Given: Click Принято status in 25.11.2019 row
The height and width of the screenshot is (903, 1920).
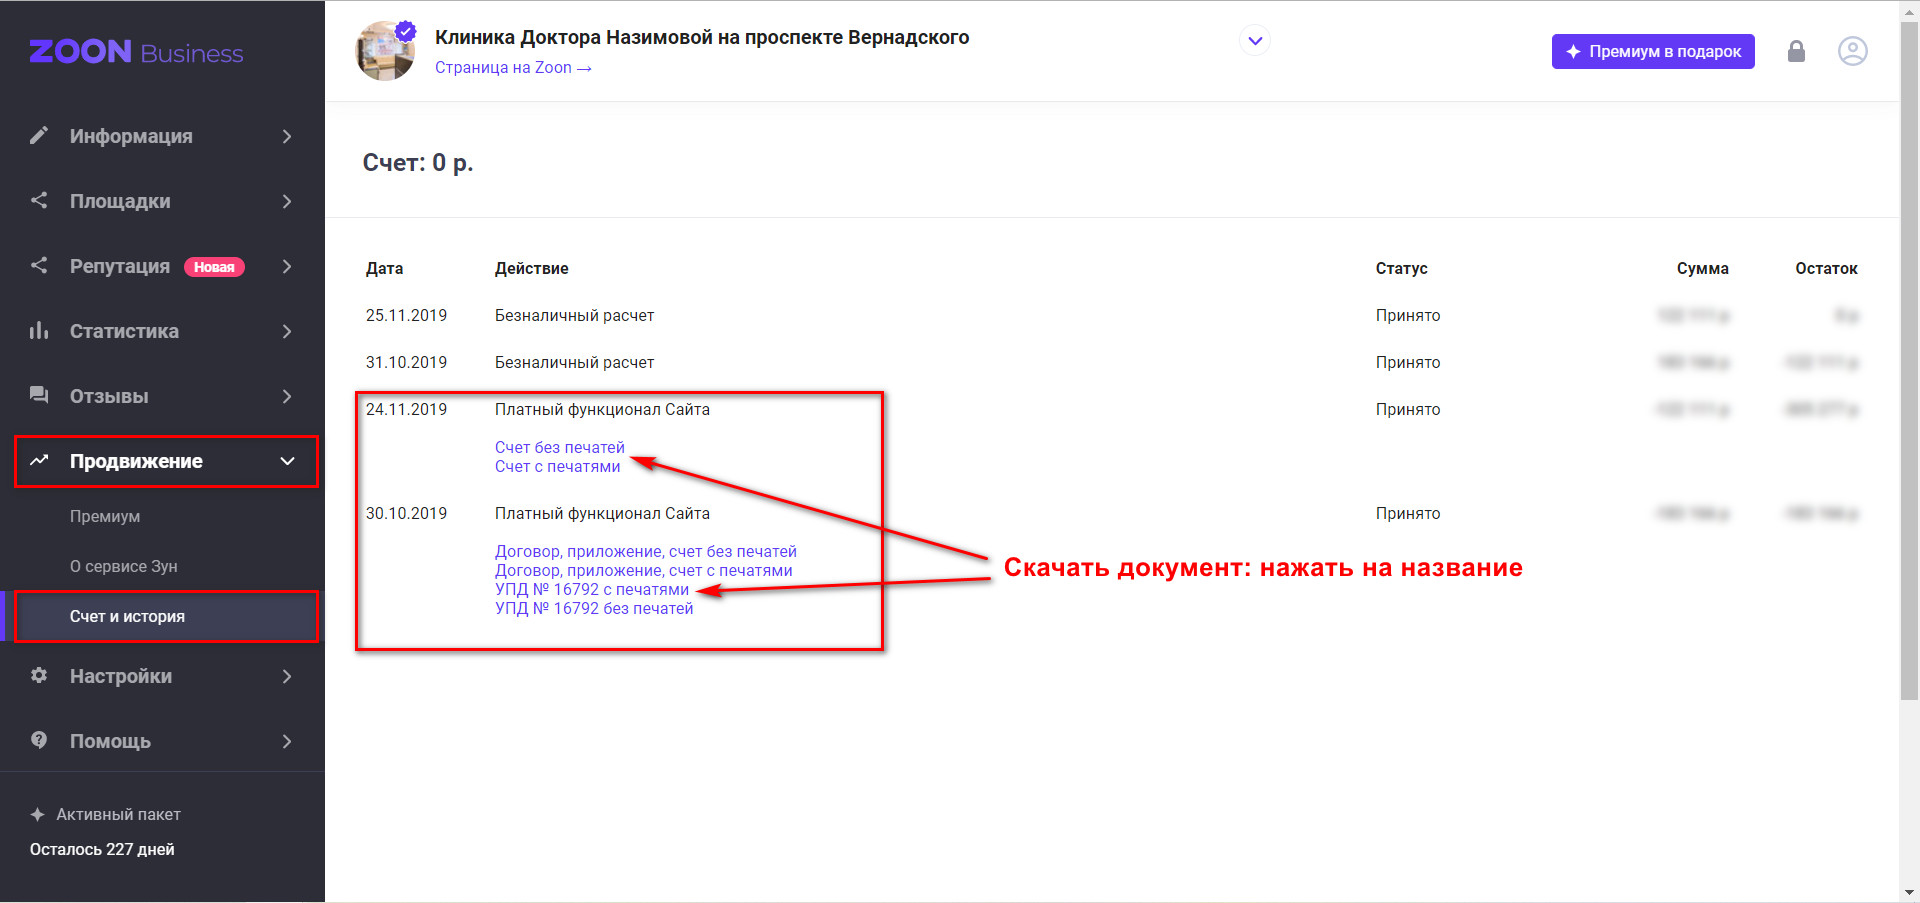Looking at the screenshot, I should [x=1408, y=315].
